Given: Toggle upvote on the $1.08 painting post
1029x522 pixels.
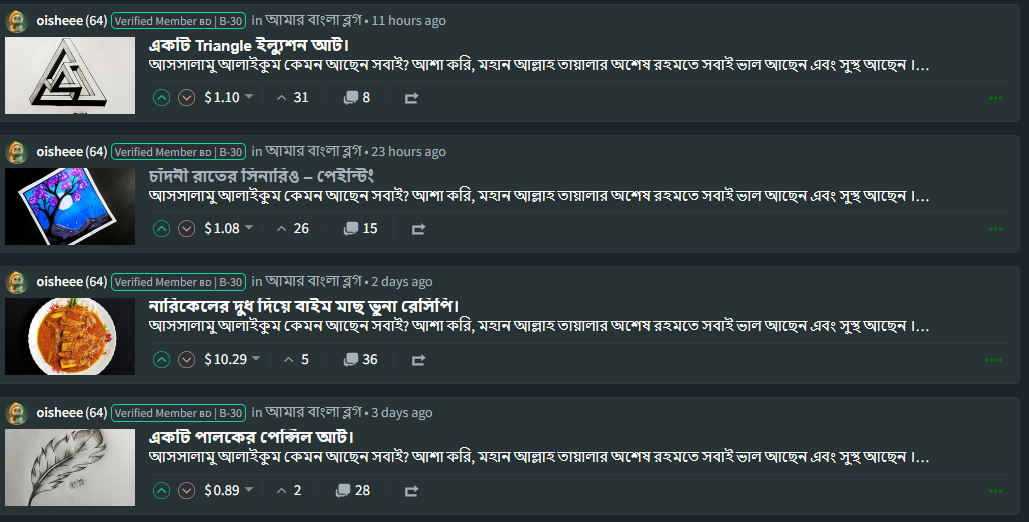Looking at the screenshot, I should coord(162,229).
